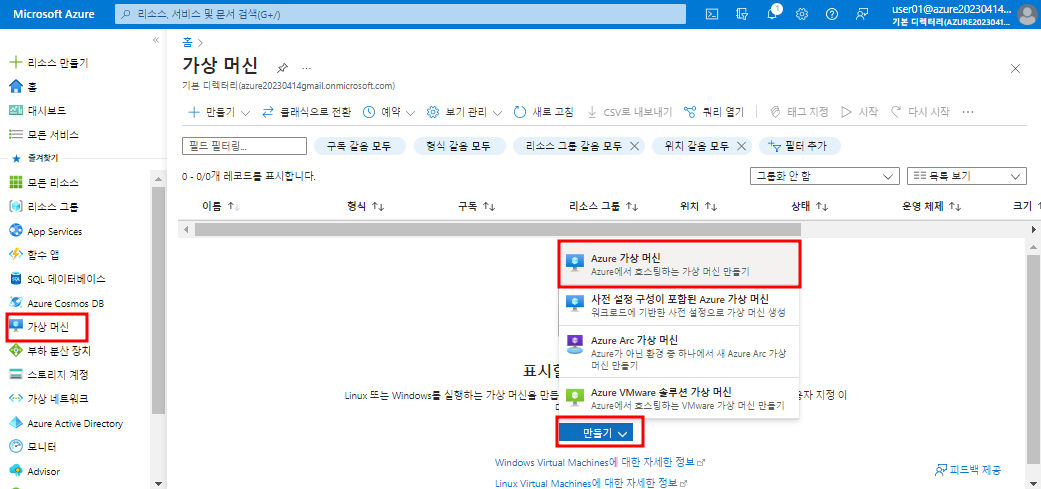The height and width of the screenshot is (489, 1041).
Task: Collapse the left sidebar with double chevron
Action: point(156,40)
